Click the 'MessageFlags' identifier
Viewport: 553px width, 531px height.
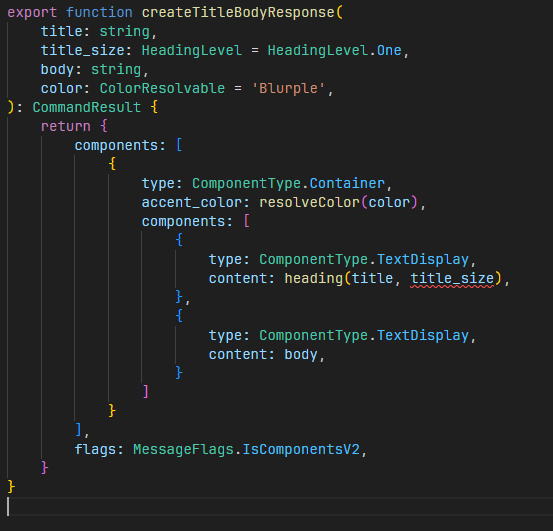(183, 450)
